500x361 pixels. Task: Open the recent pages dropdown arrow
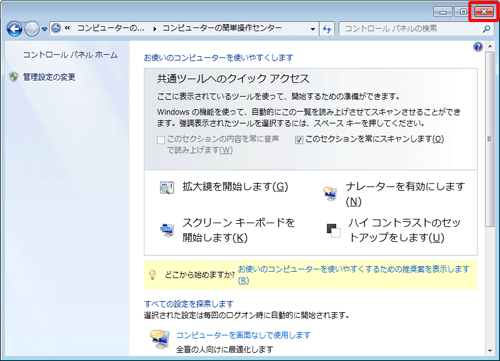(x=44, y=29)
